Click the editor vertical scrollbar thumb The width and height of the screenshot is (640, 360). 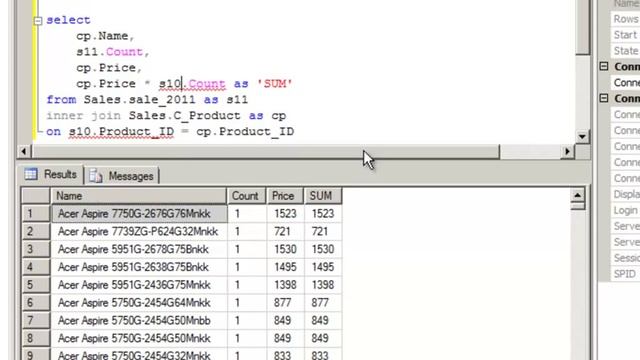point(582,27)
